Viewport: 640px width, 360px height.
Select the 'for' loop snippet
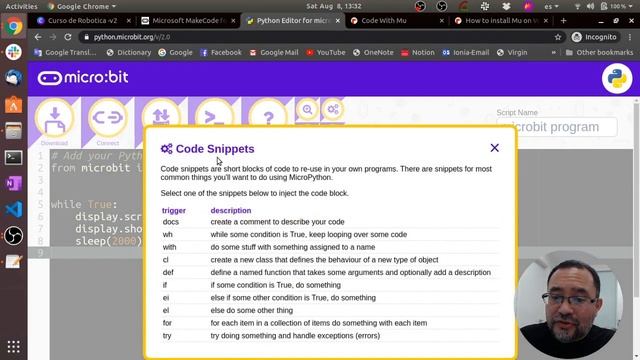330,323
